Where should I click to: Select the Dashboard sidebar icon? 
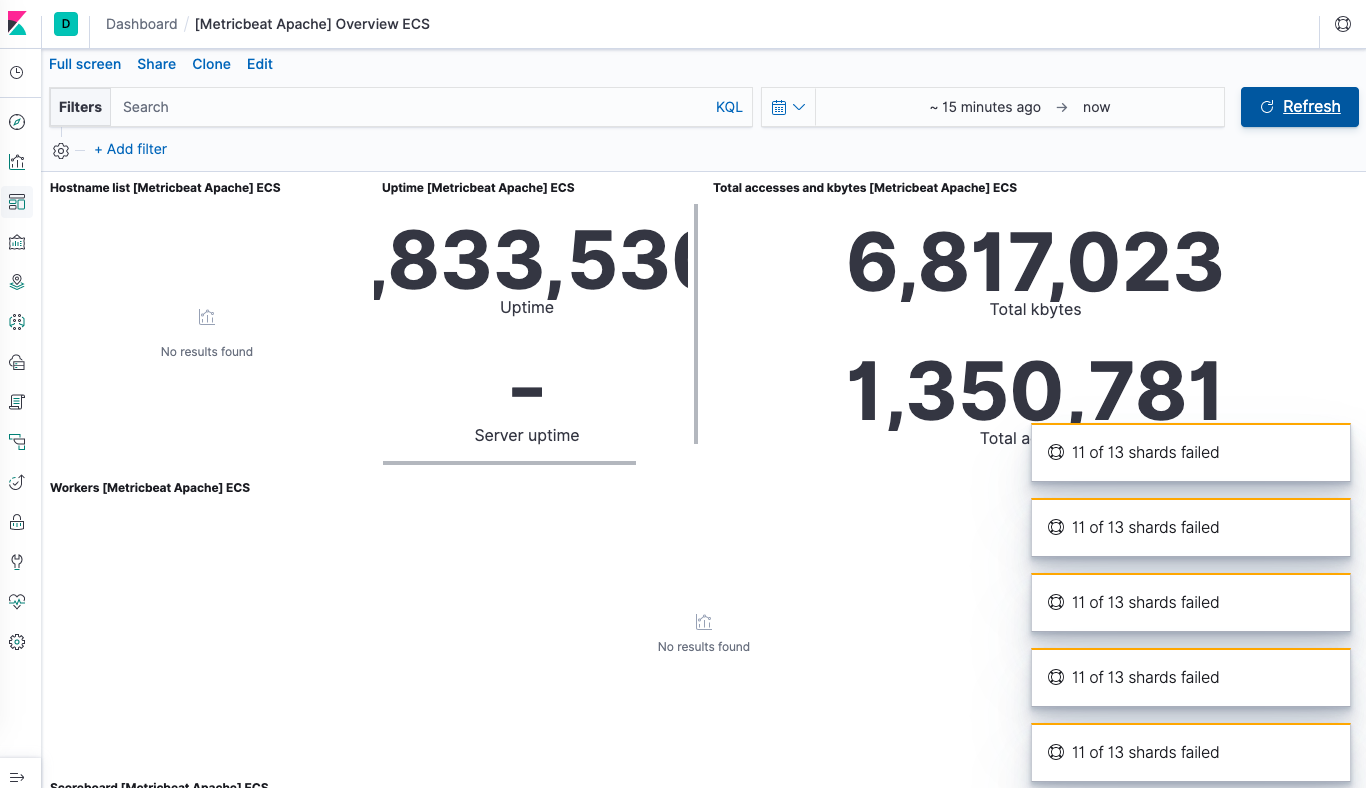coord(17,202)
